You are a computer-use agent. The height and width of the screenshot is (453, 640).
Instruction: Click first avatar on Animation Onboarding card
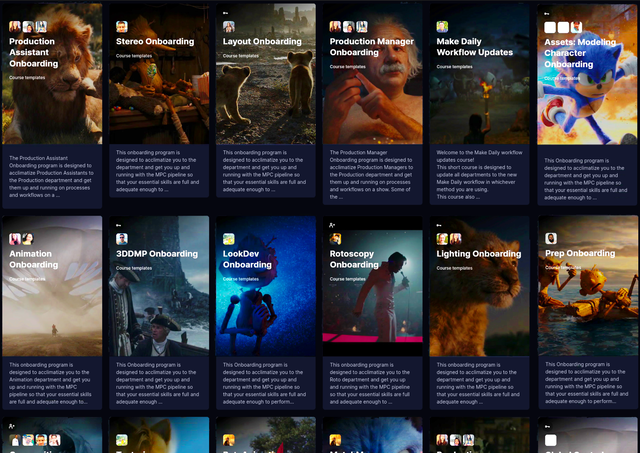pos(15,239)
